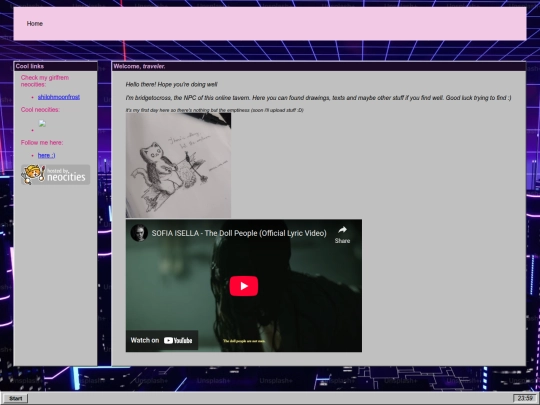Open the hosted by neocities badge
The image size is (540, 405).
coord(55,175)
